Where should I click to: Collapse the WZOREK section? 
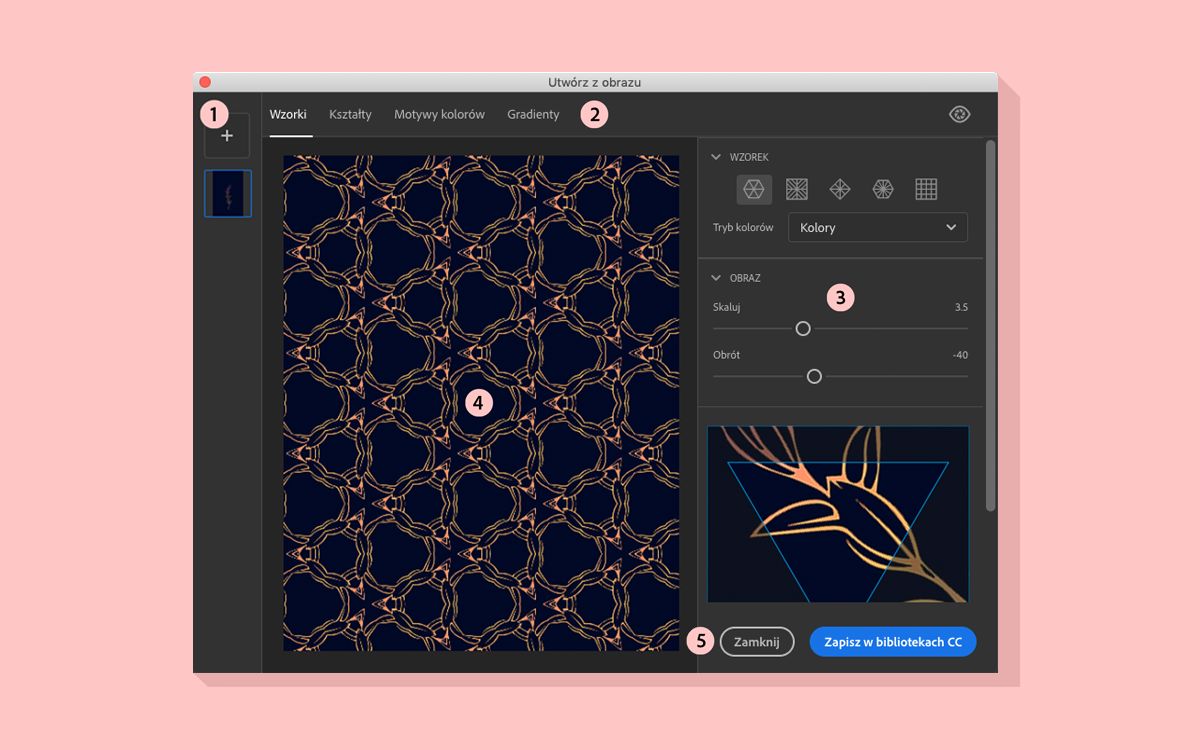click(715, 157)
